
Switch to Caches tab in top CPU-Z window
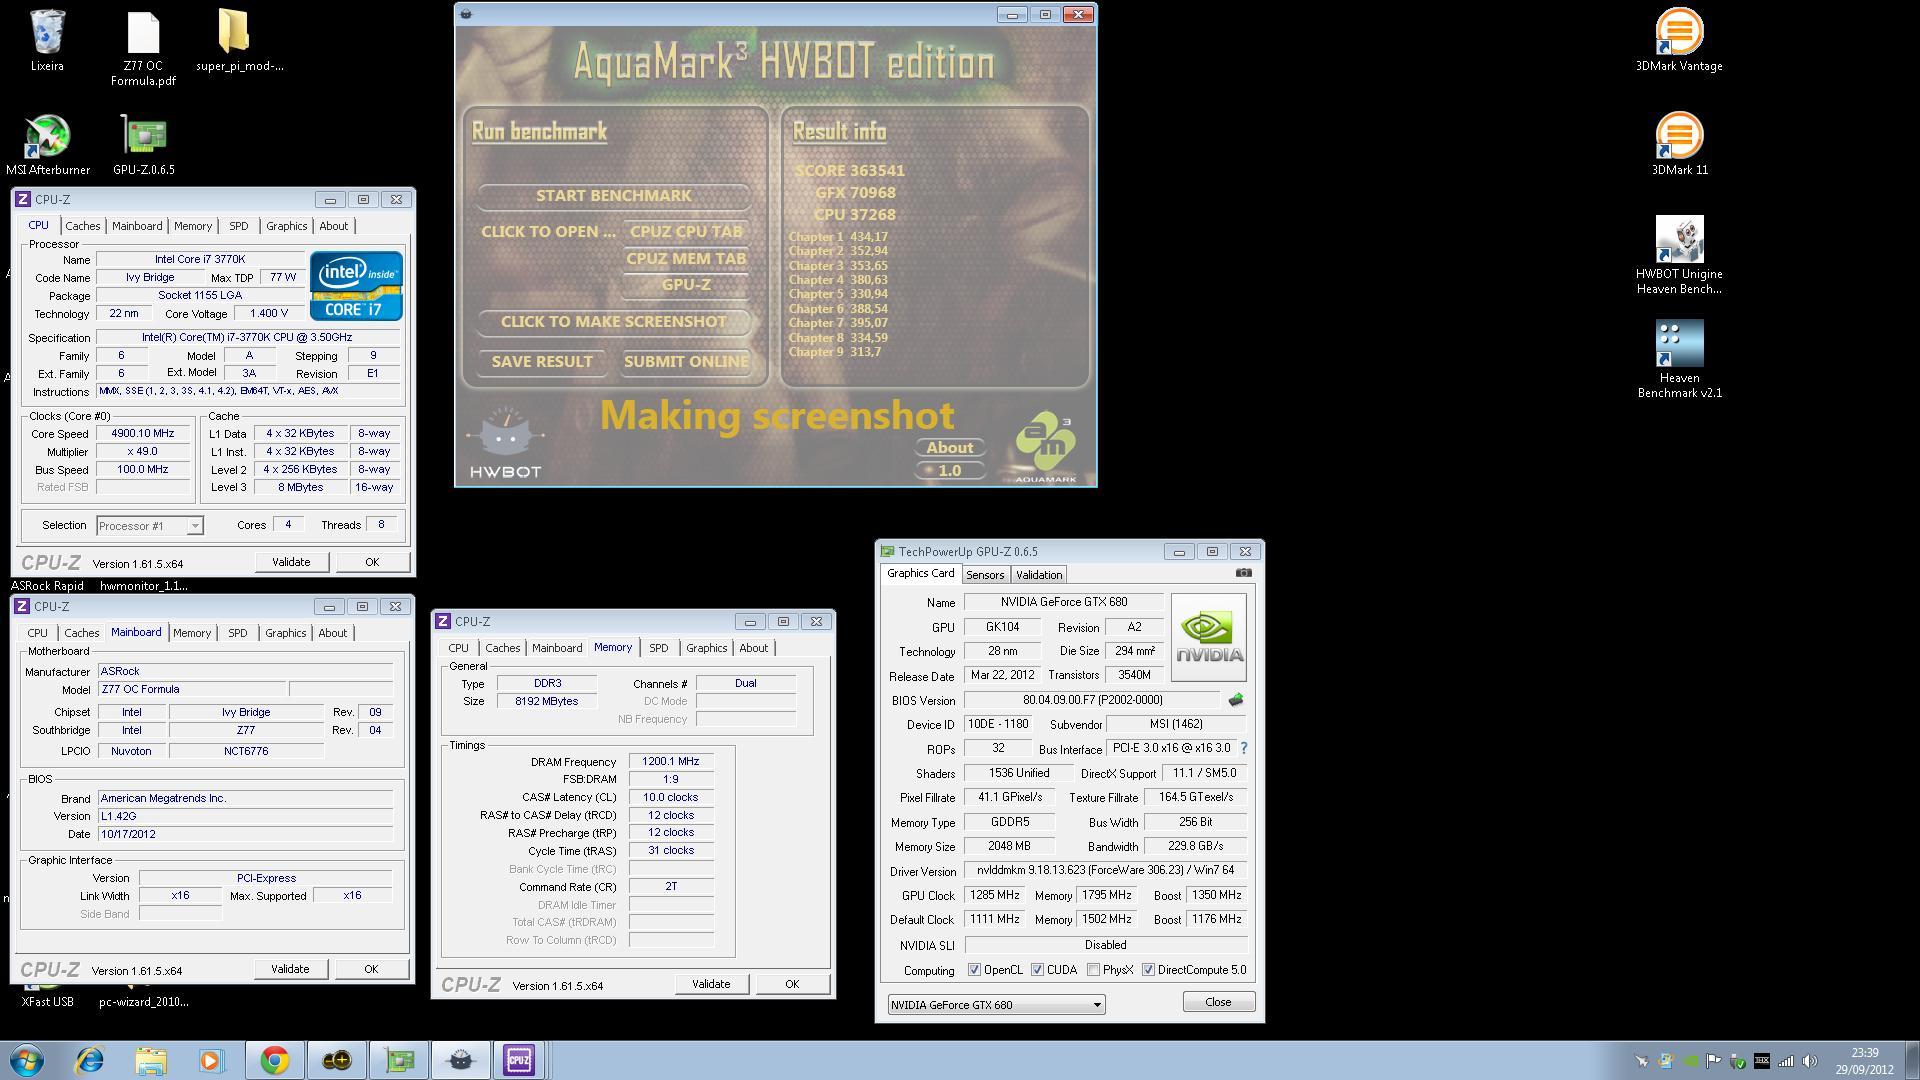pos(82,226)
